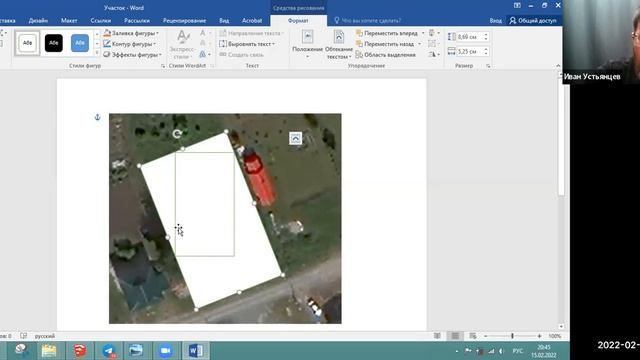Click the shape height field 8,69 см
640x360 pixels.
469,37
